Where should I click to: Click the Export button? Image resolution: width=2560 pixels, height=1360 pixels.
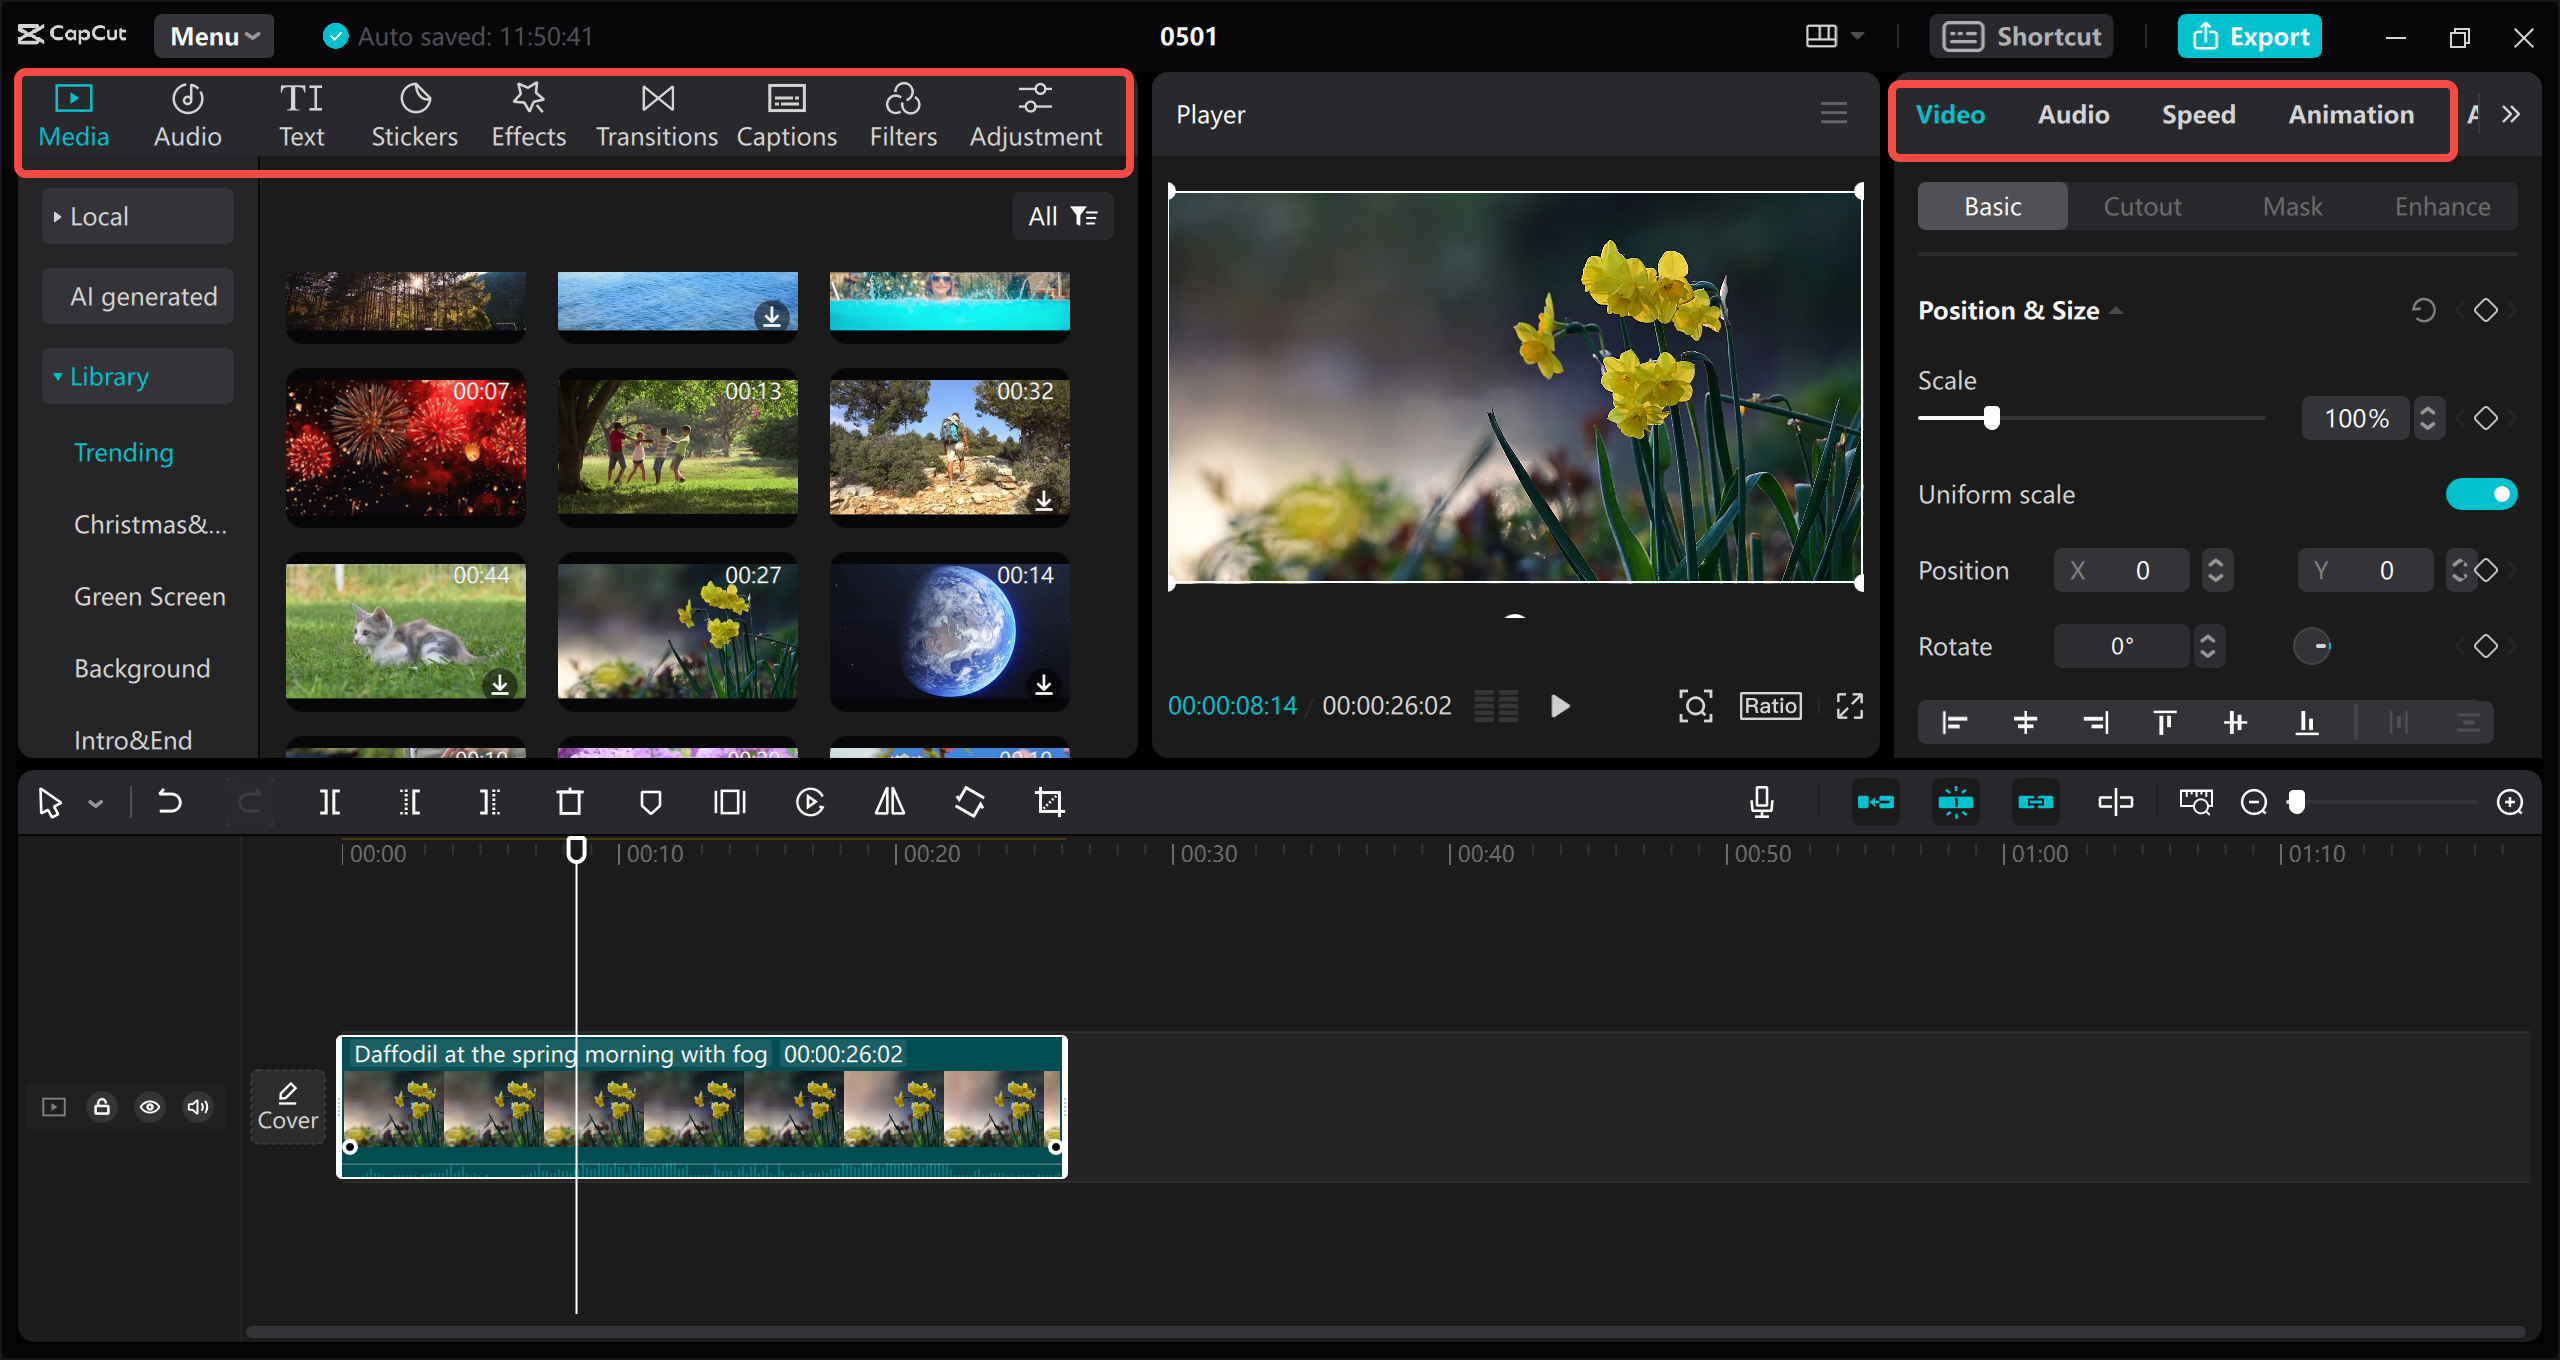click(2250, 37)
